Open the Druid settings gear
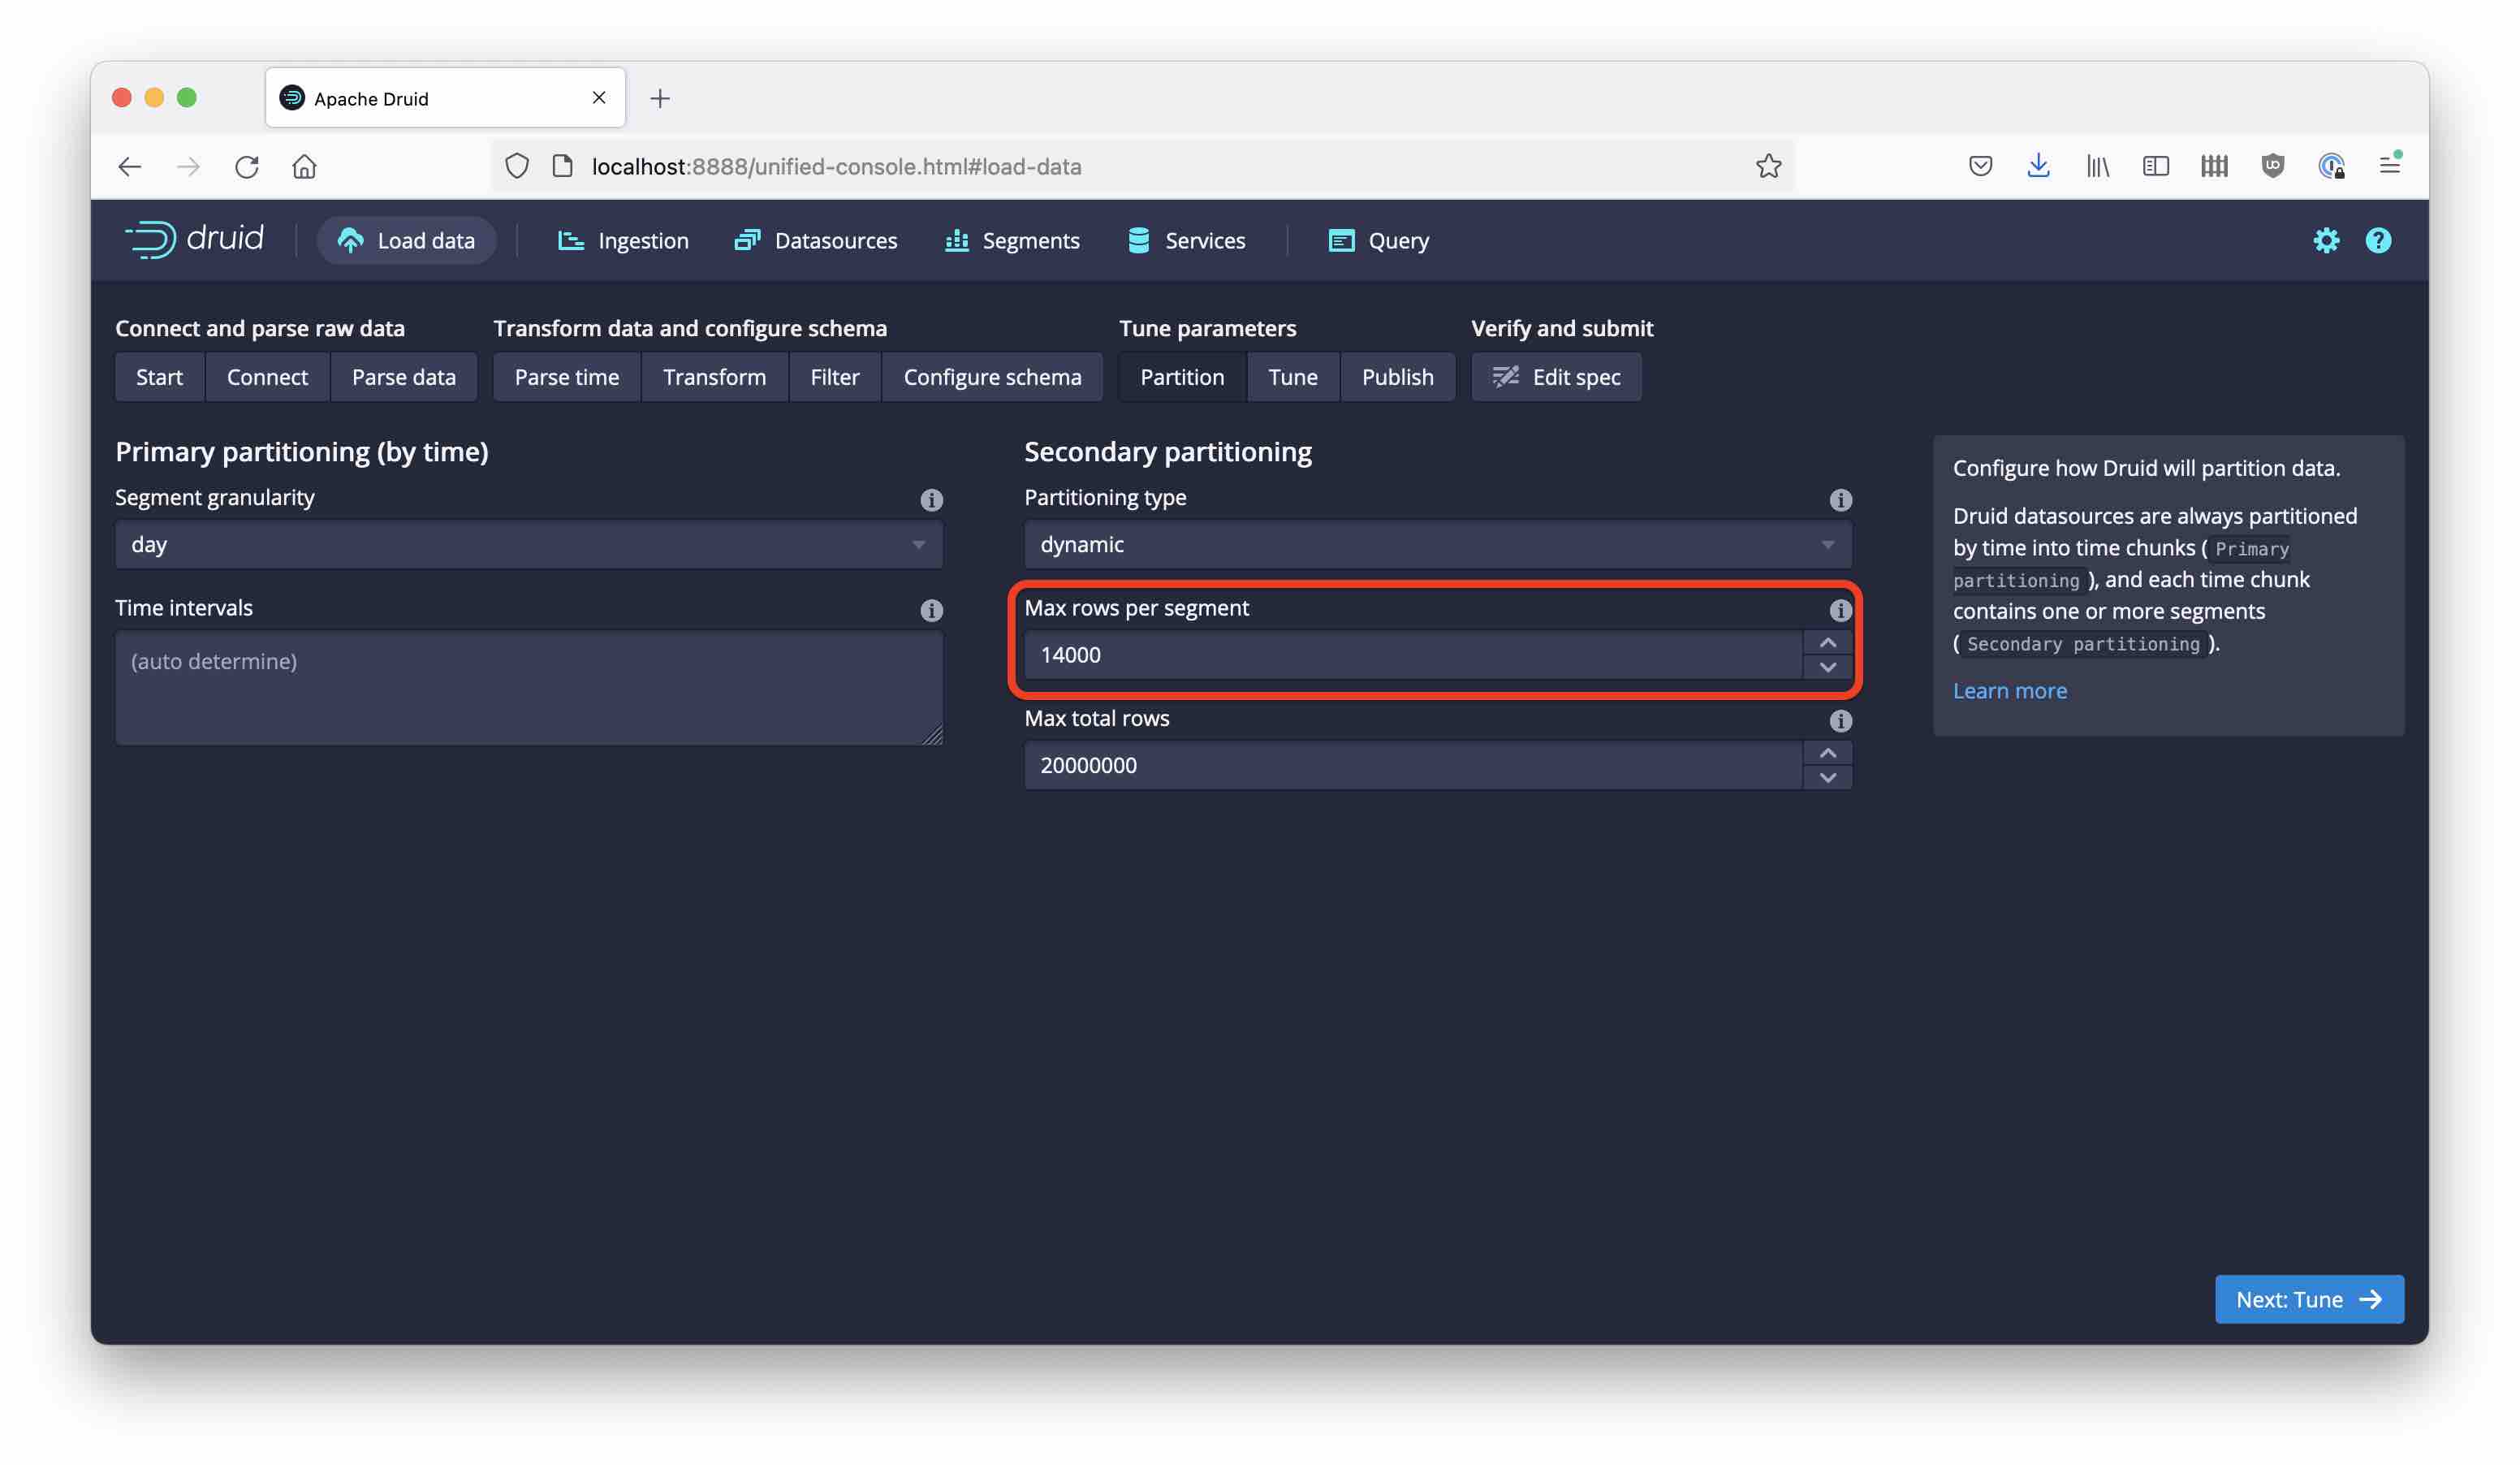2520x1465 pixels. coord(2327,240)
